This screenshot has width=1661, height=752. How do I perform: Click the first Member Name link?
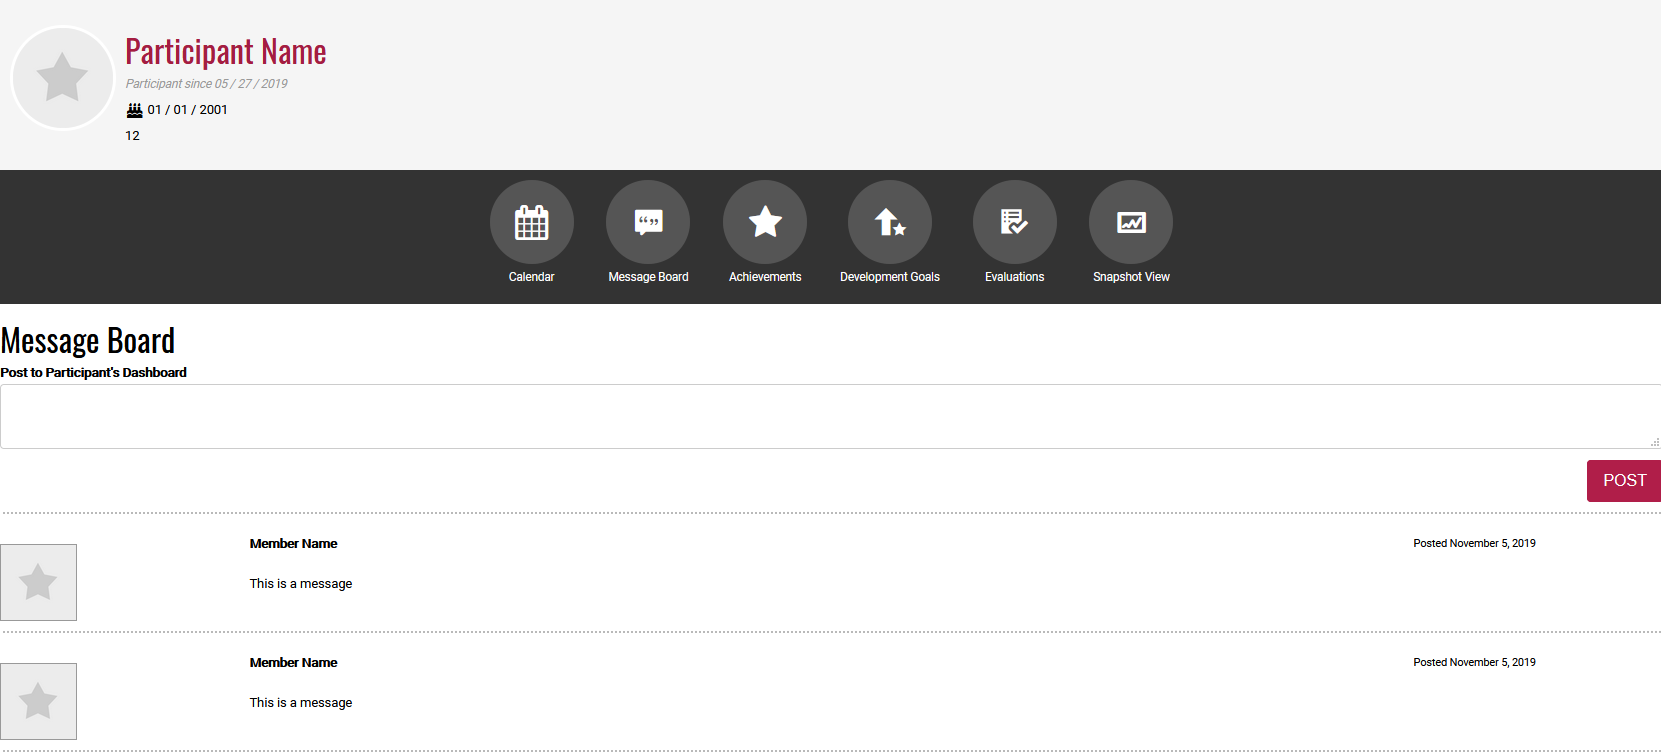pyautogui.click(x=293, y=544)
